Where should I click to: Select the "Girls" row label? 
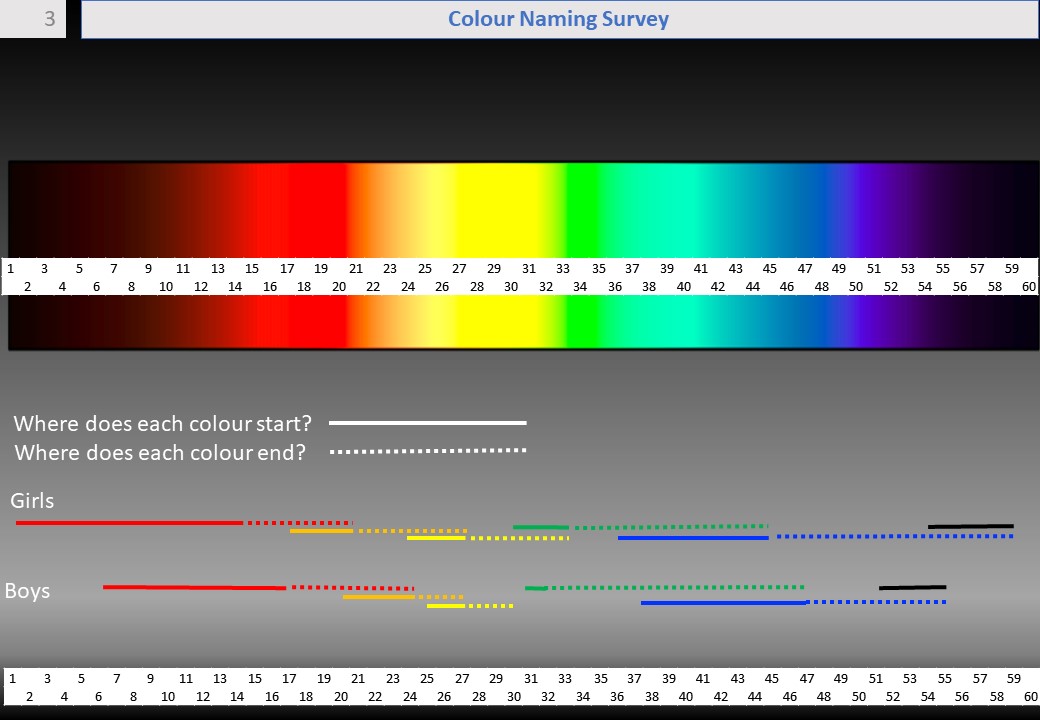(x=33, y=500)
